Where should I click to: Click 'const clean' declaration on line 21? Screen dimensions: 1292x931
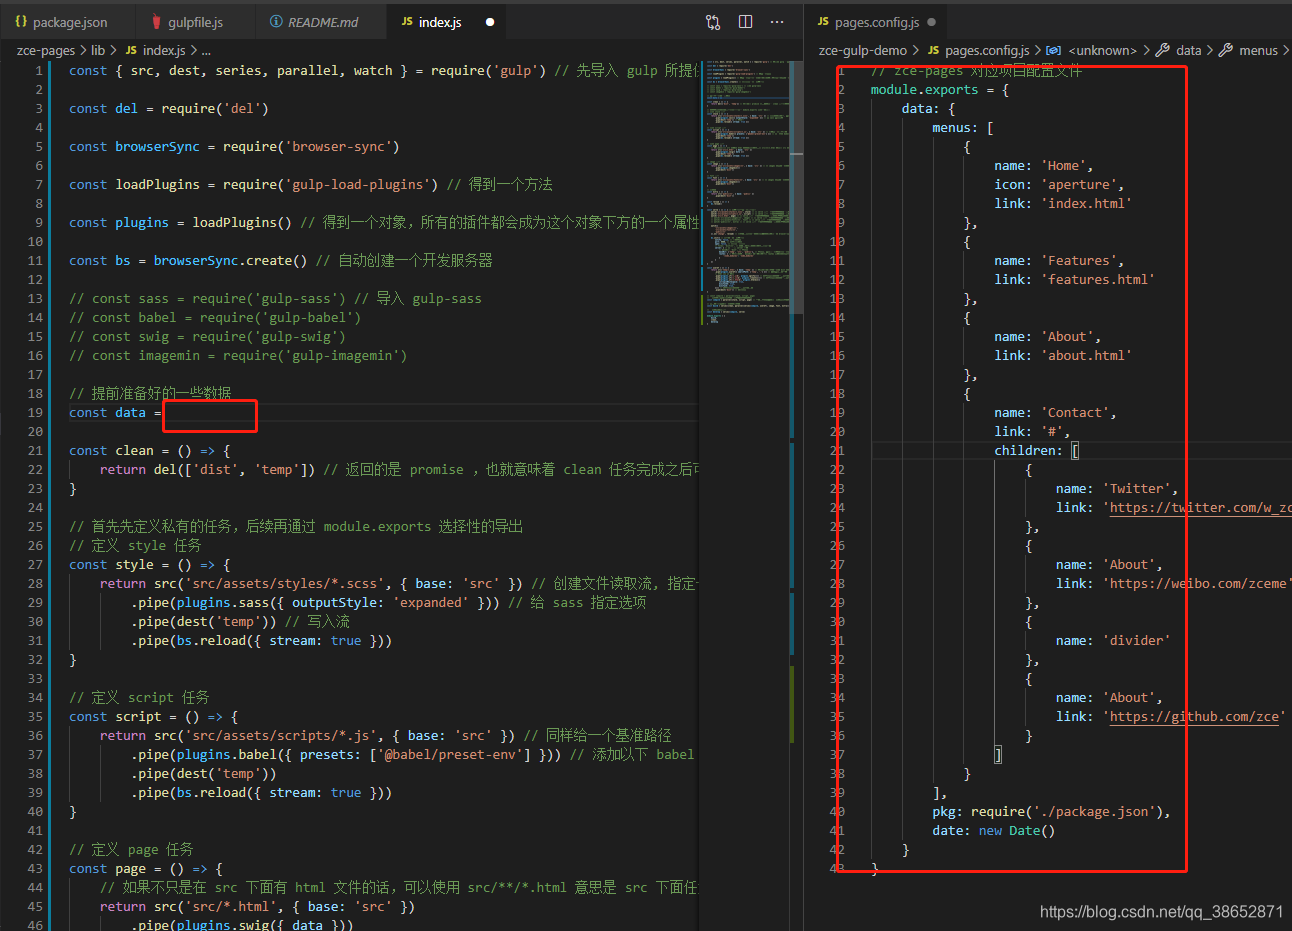(x=111, y=450)
